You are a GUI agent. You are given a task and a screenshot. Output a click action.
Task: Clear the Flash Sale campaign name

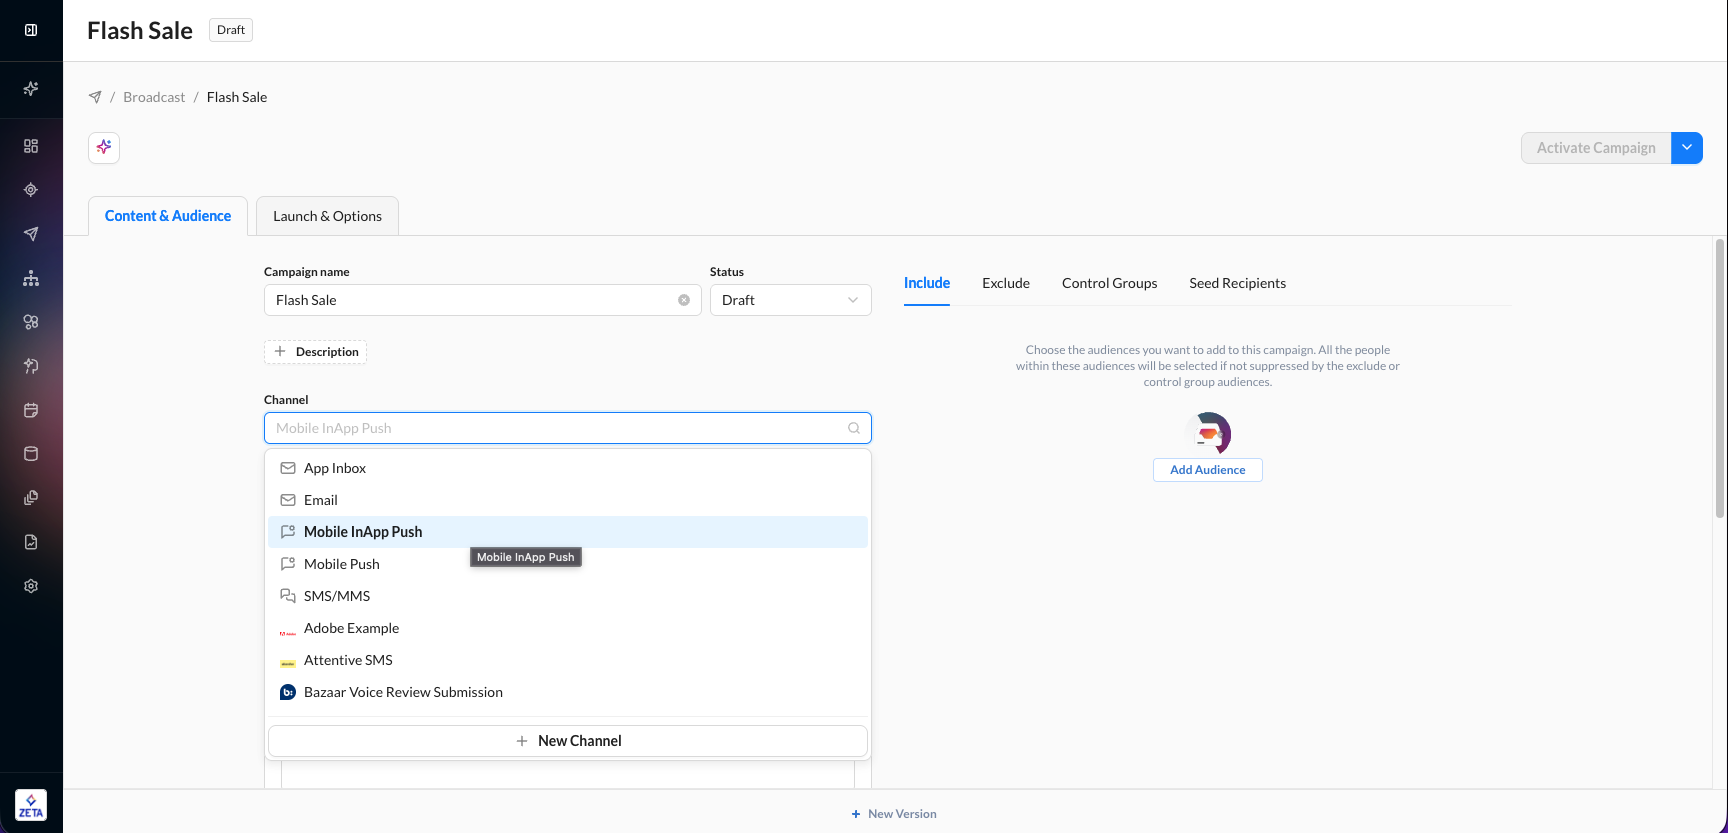click(x=684, y=300)
